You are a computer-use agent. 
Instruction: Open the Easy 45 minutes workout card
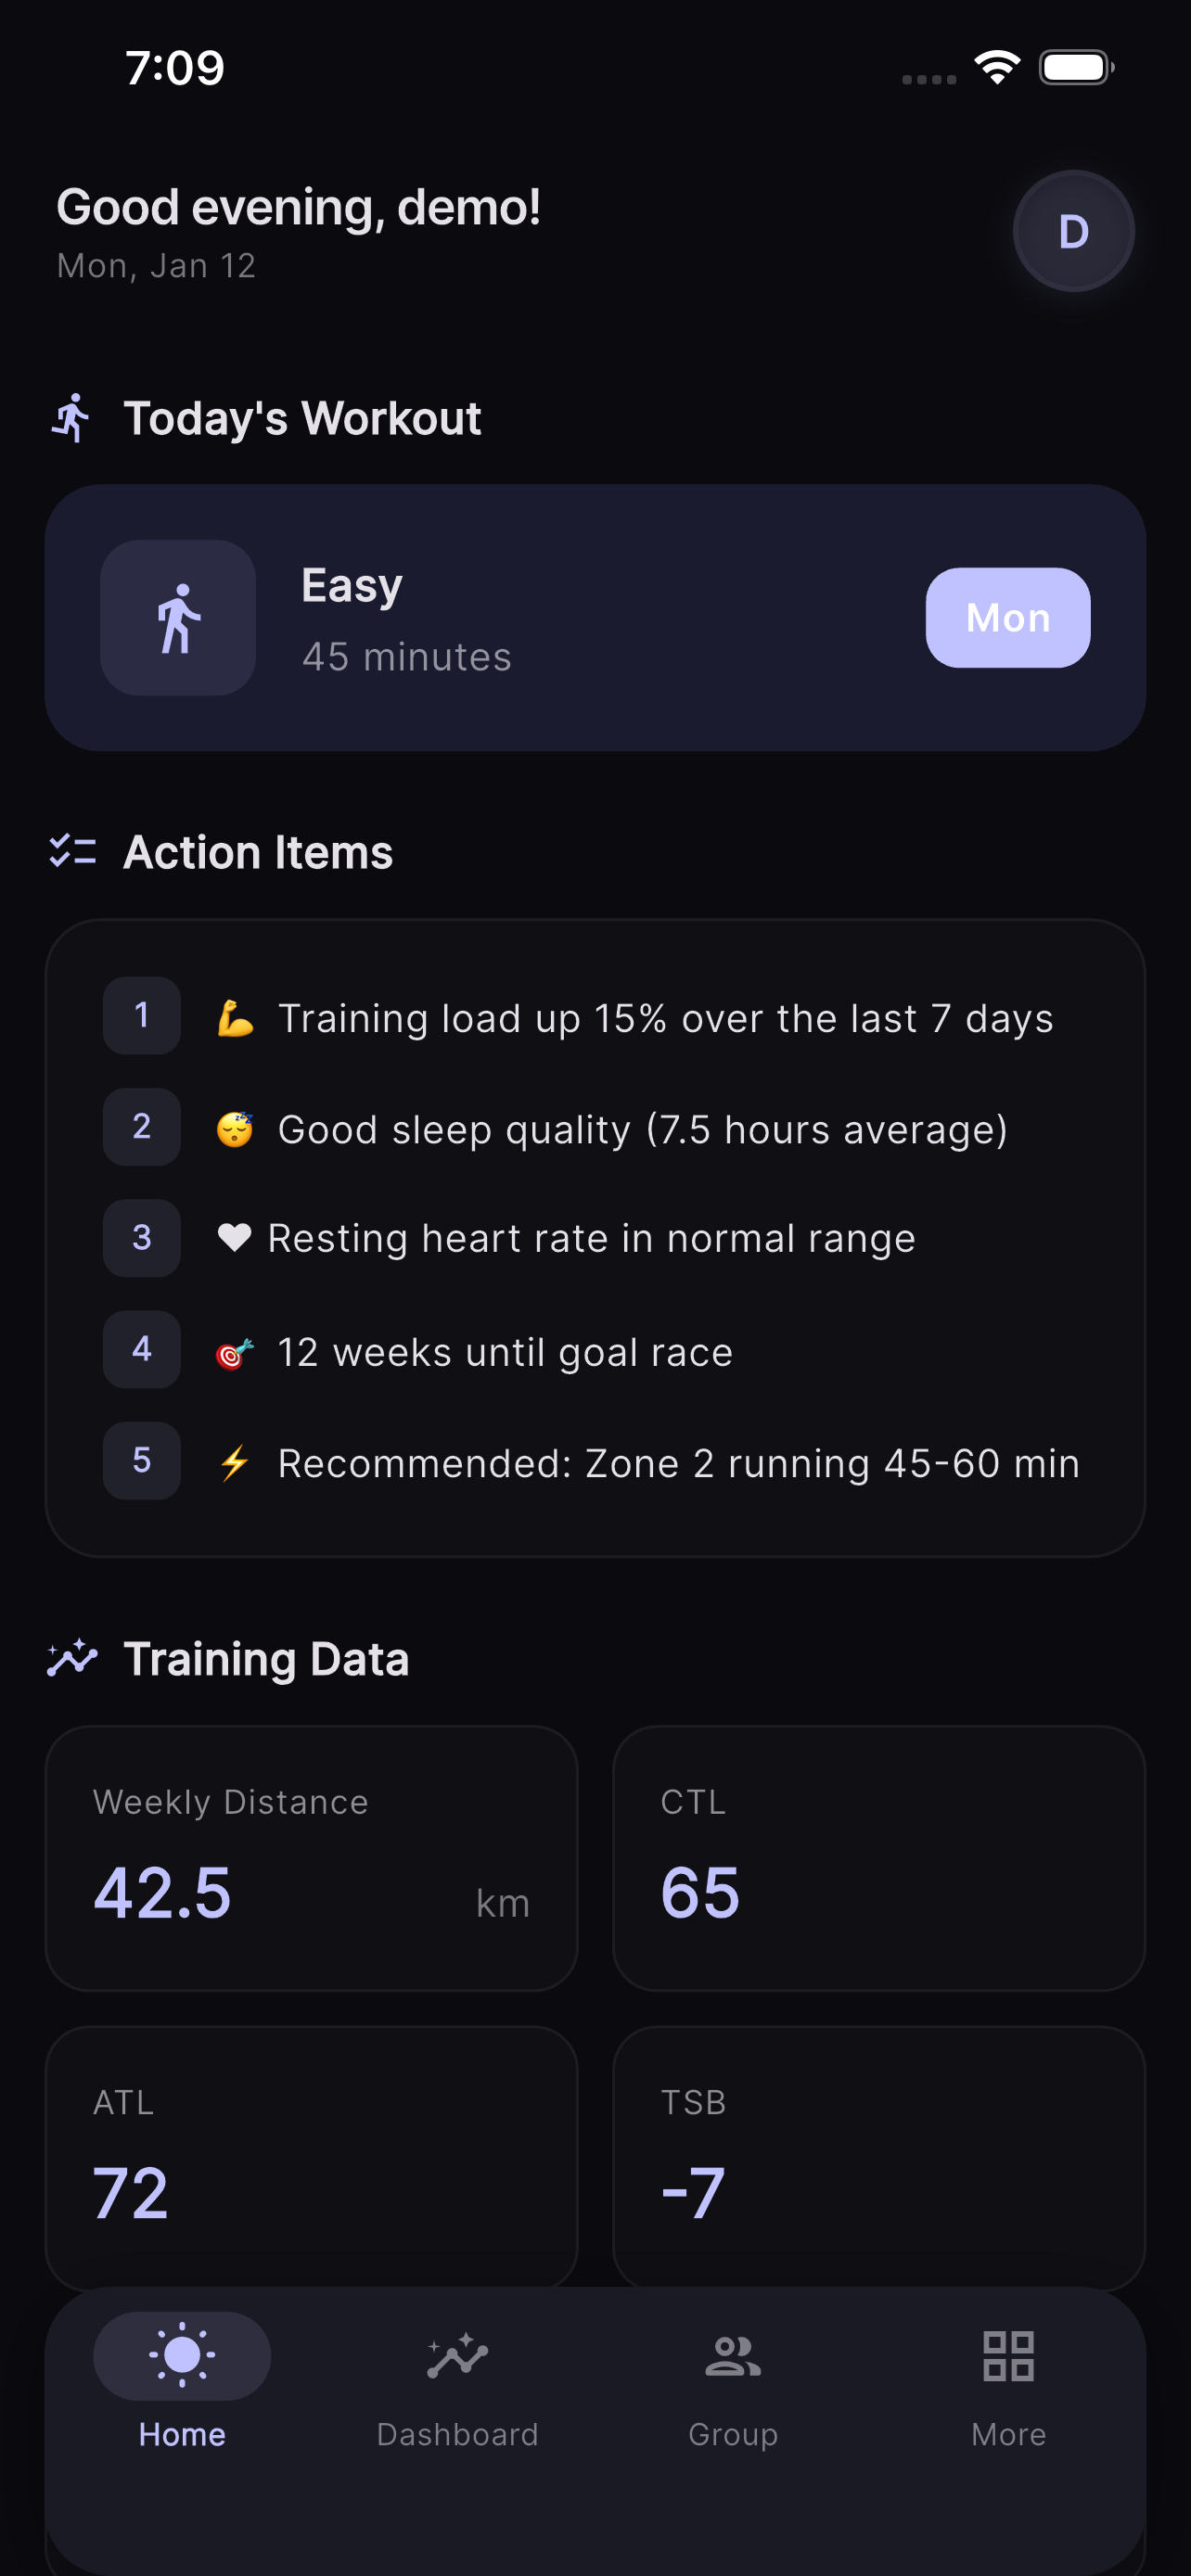595,618
